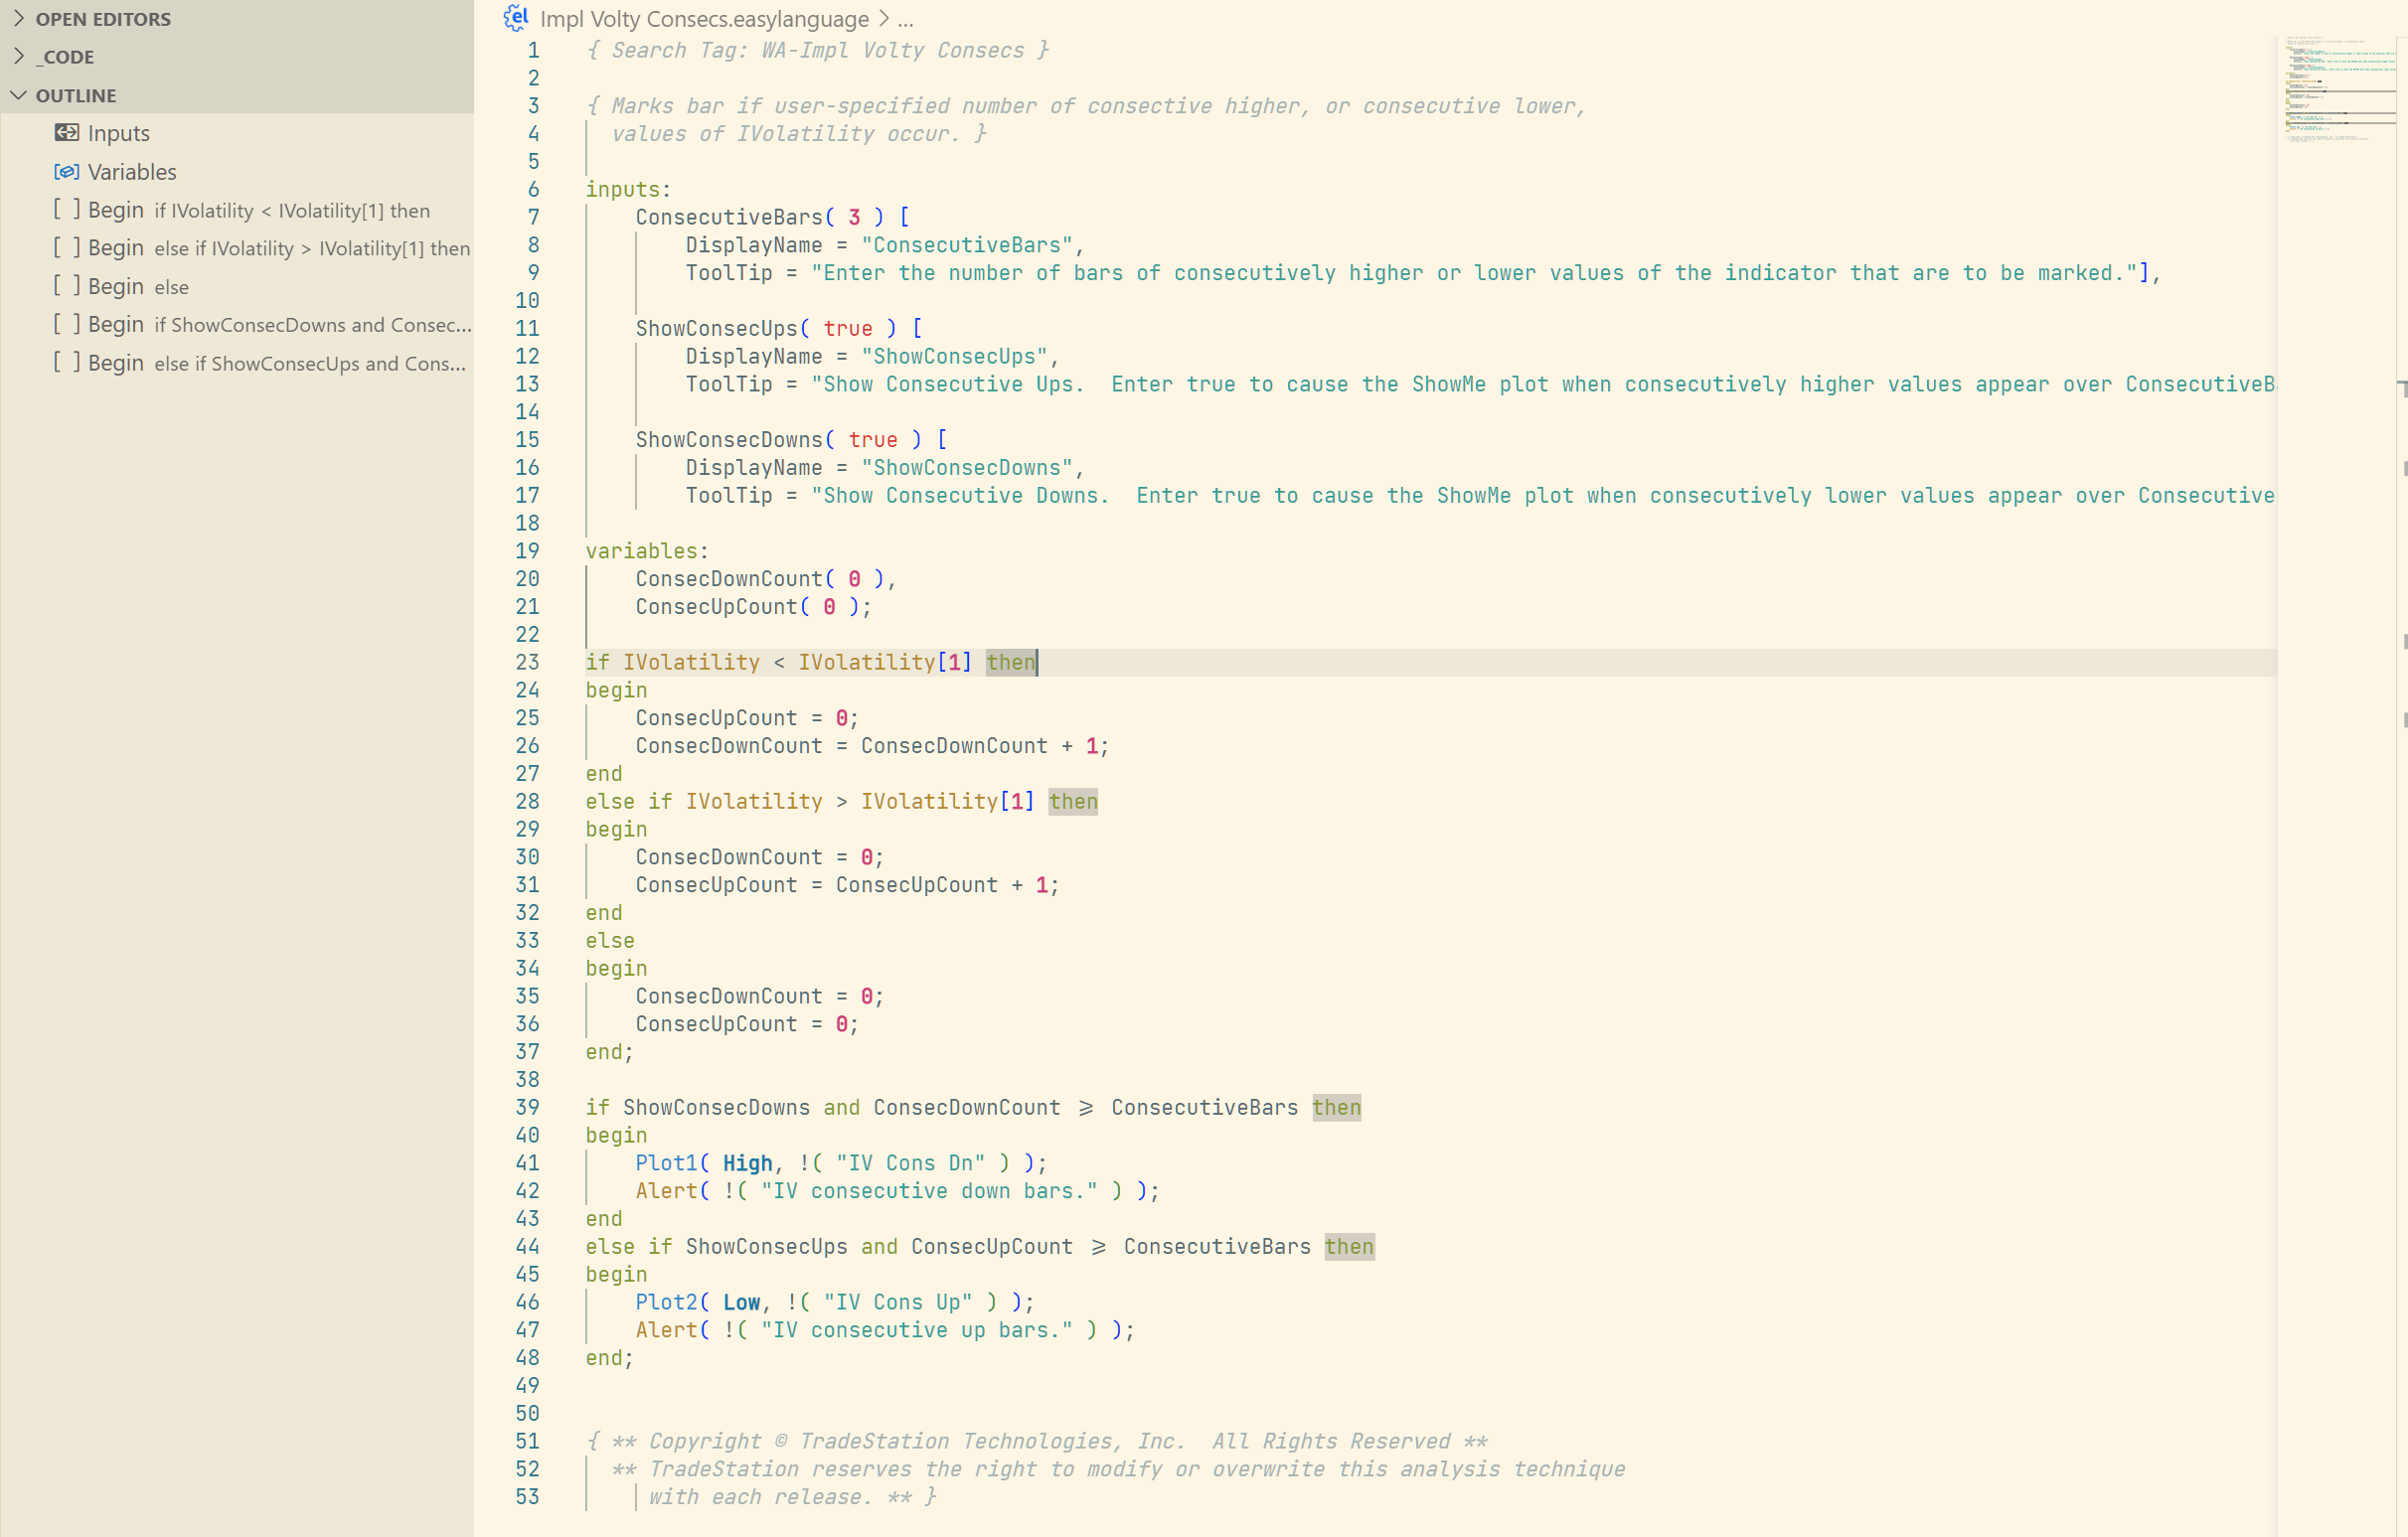2408x1537 pixels.
Task: Click the Inputs symbol icon in the Outline
Action: [66, 132]
